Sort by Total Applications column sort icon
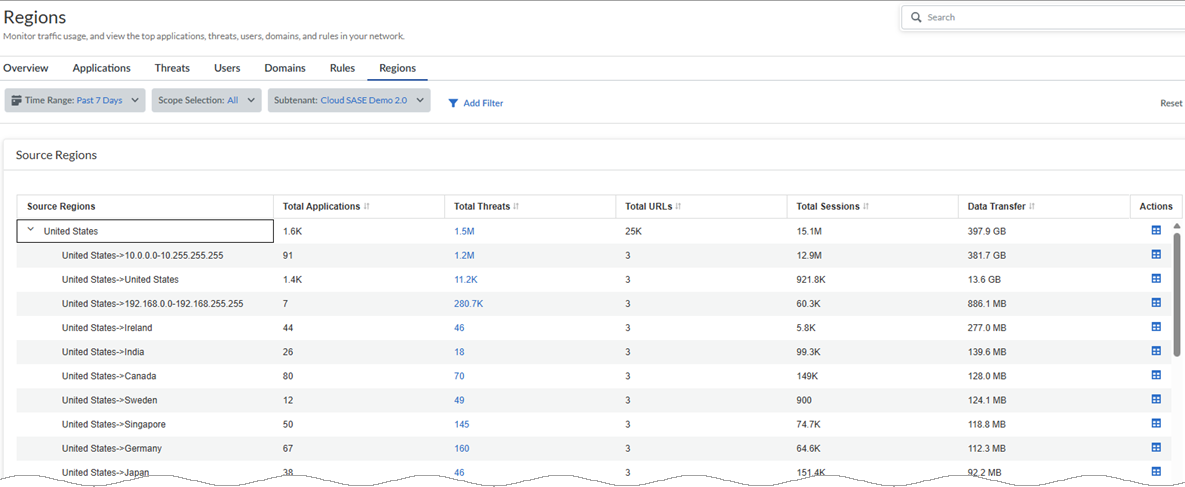Viewport: 1185px width, 487px height. [367, 207]
